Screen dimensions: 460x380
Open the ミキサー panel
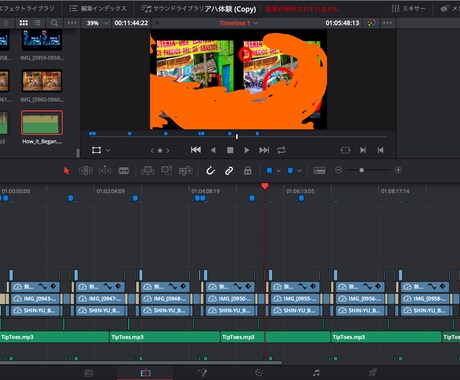(x=408, y=8)
